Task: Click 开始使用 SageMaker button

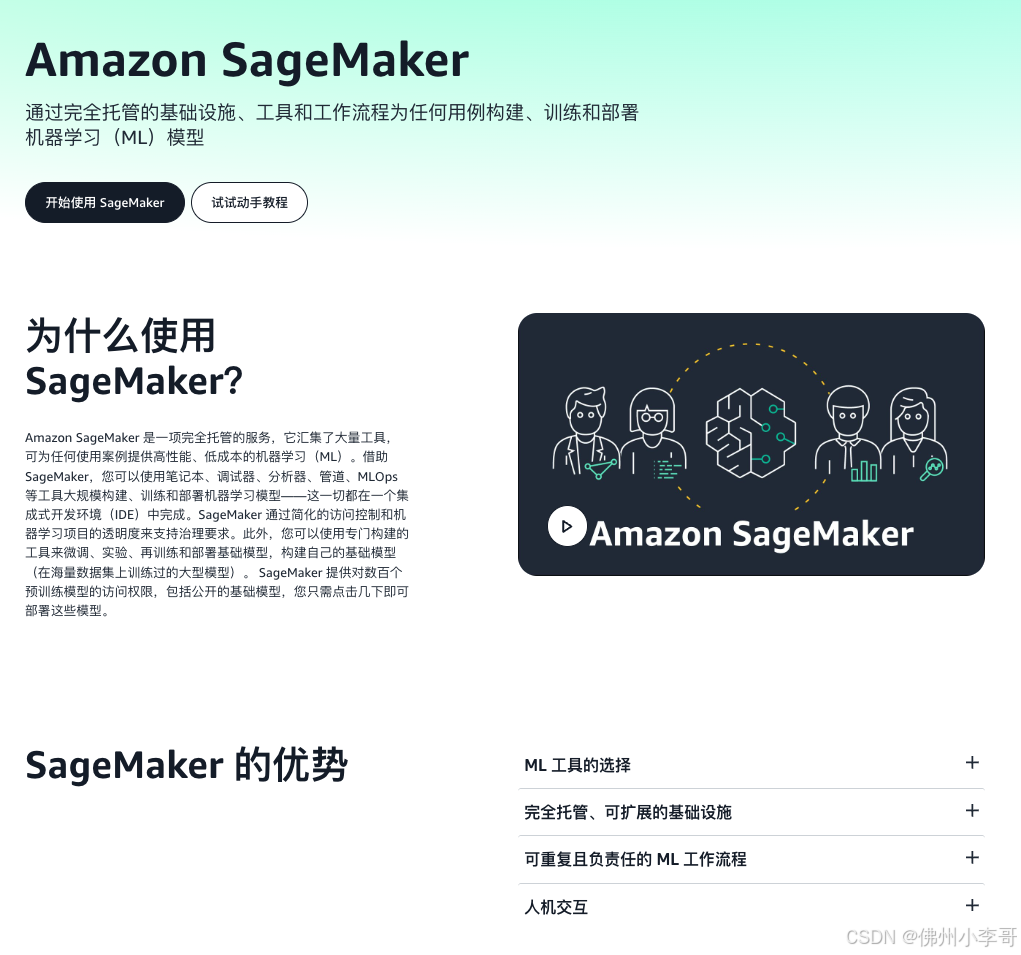Action: [x=105, y=202]
